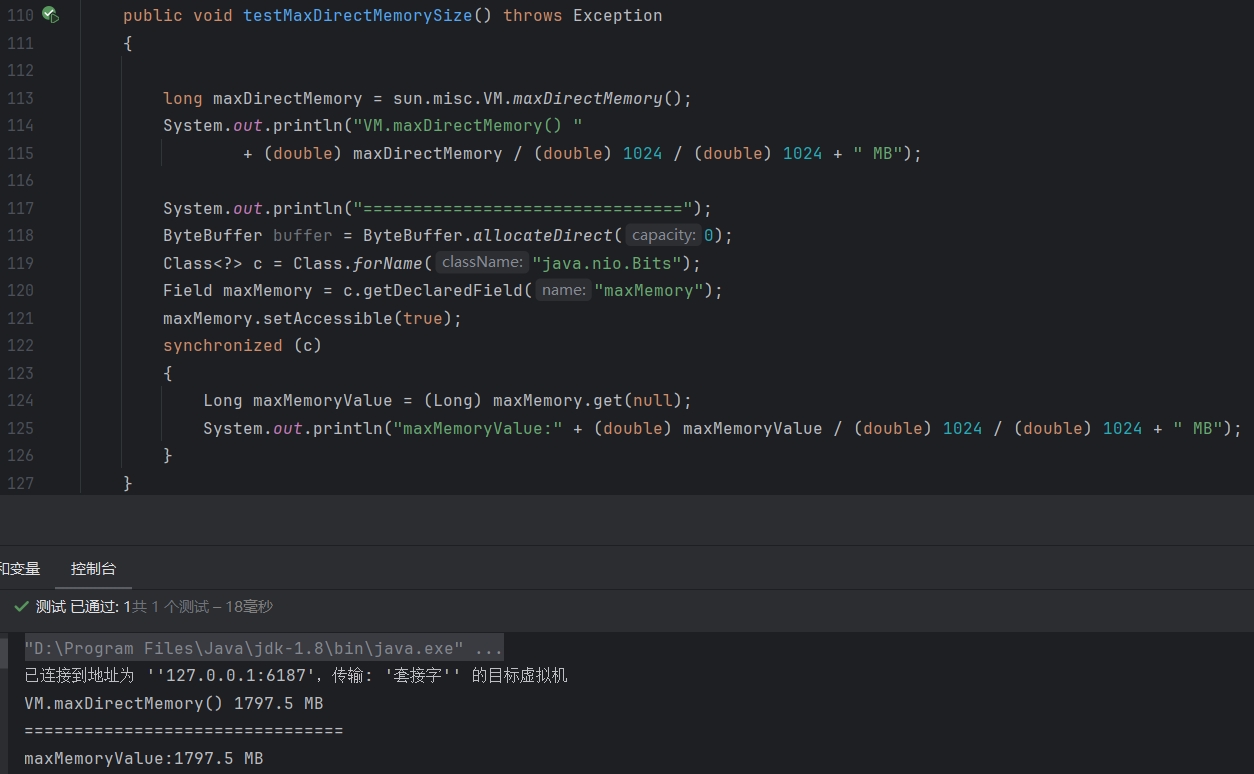Switch to the 控制台 console tab
1254x774 pixels.
tap(93, 569)
